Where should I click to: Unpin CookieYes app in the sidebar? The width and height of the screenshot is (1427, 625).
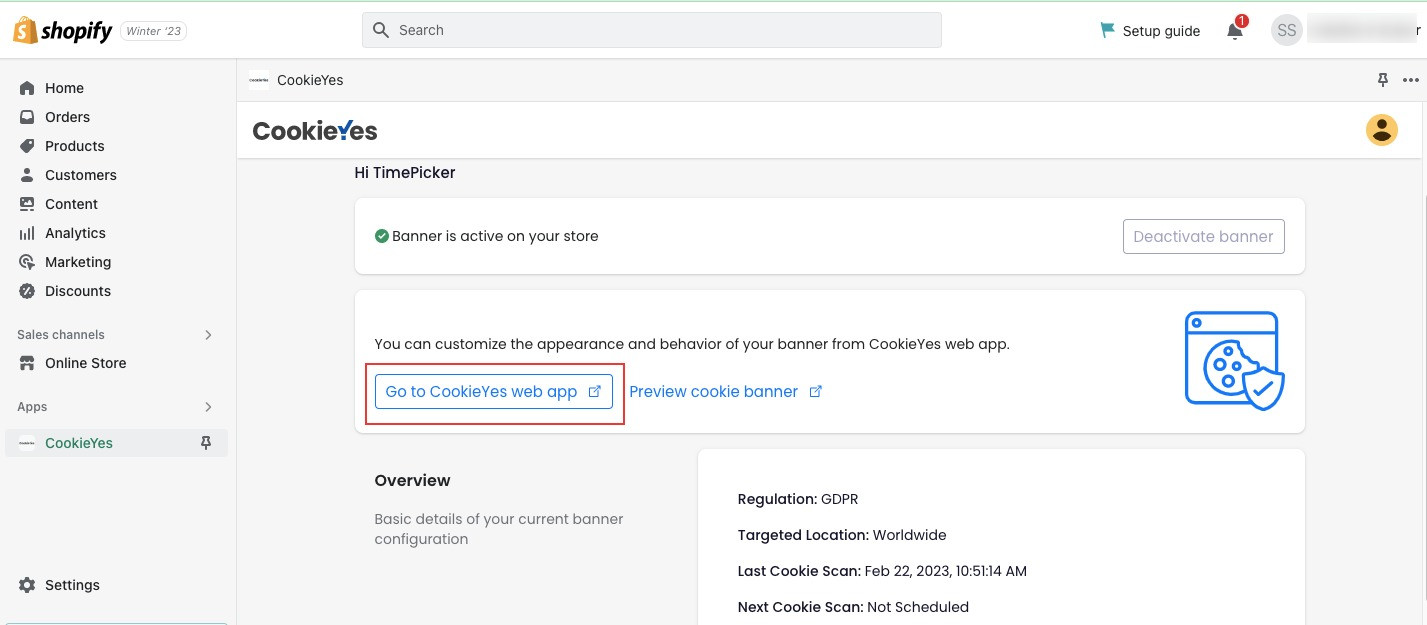pyautogui.click(x=206, y=443)
